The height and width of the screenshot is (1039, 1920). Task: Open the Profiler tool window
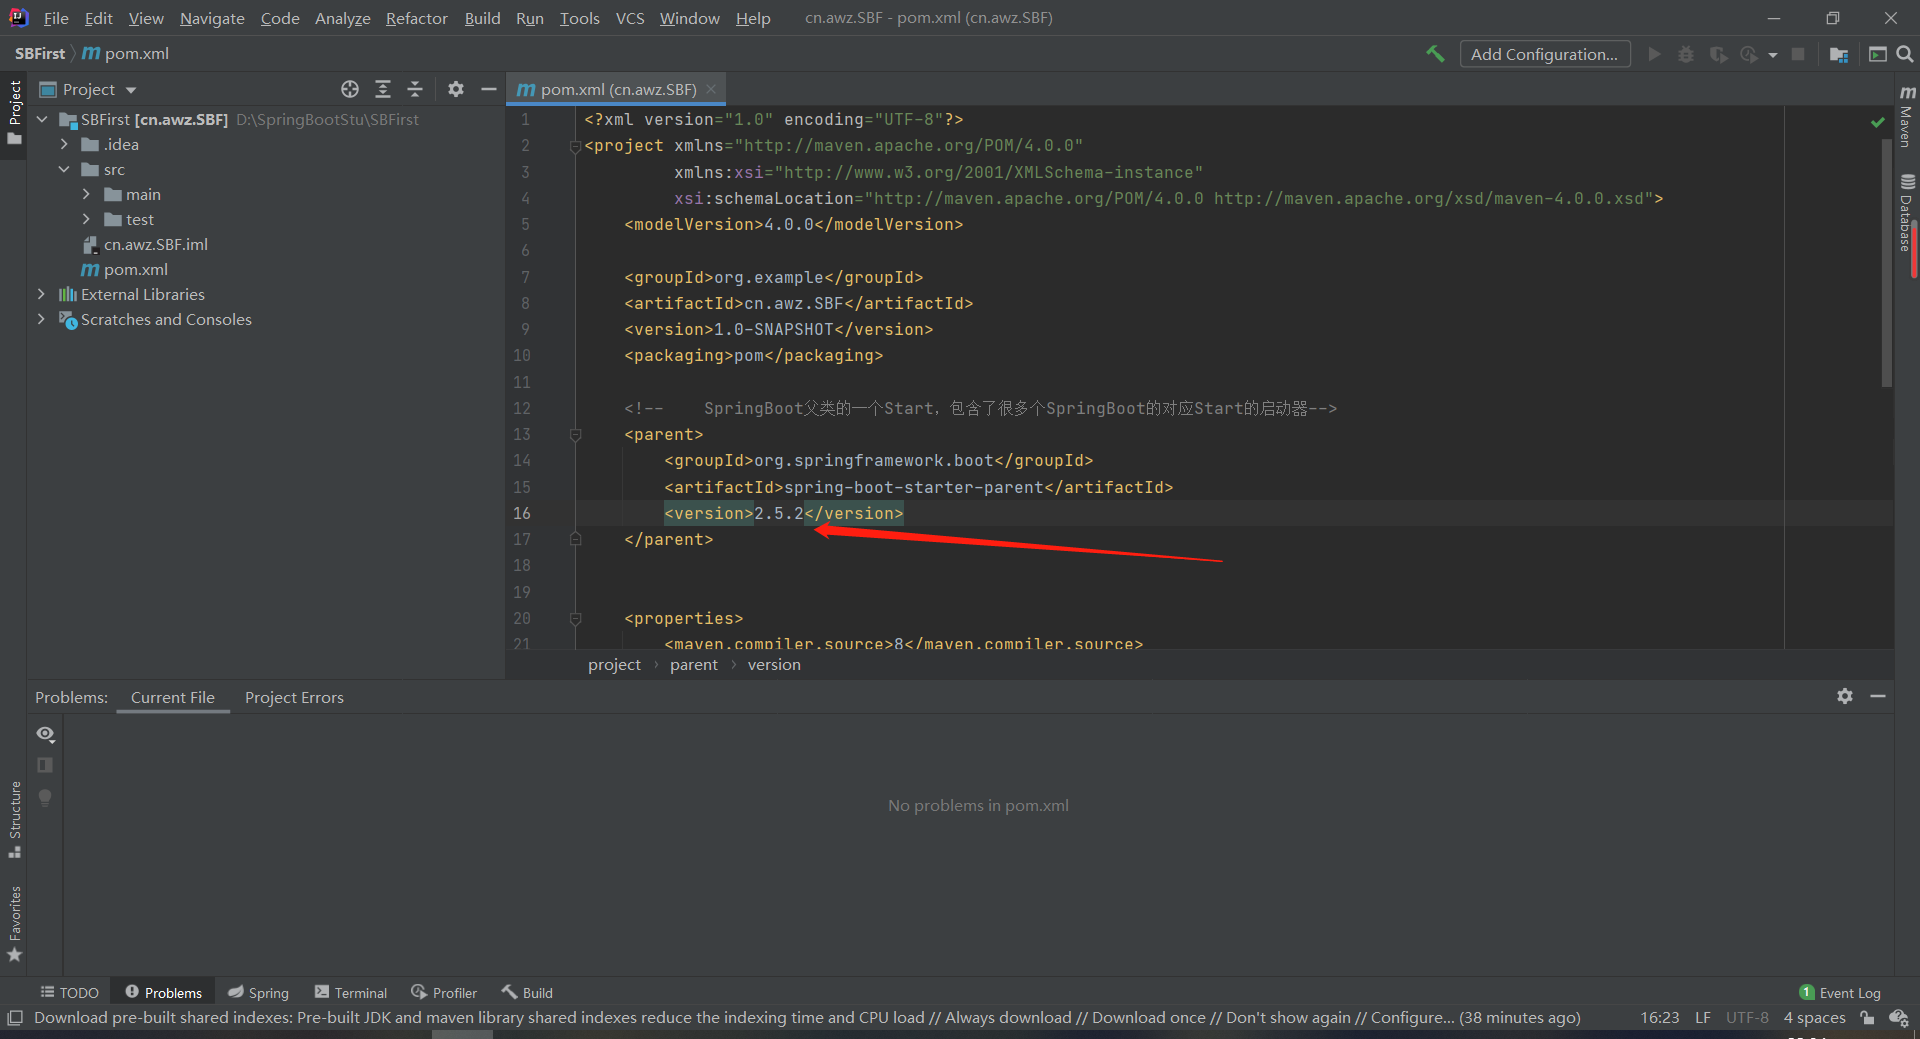(x=444, y=992)
